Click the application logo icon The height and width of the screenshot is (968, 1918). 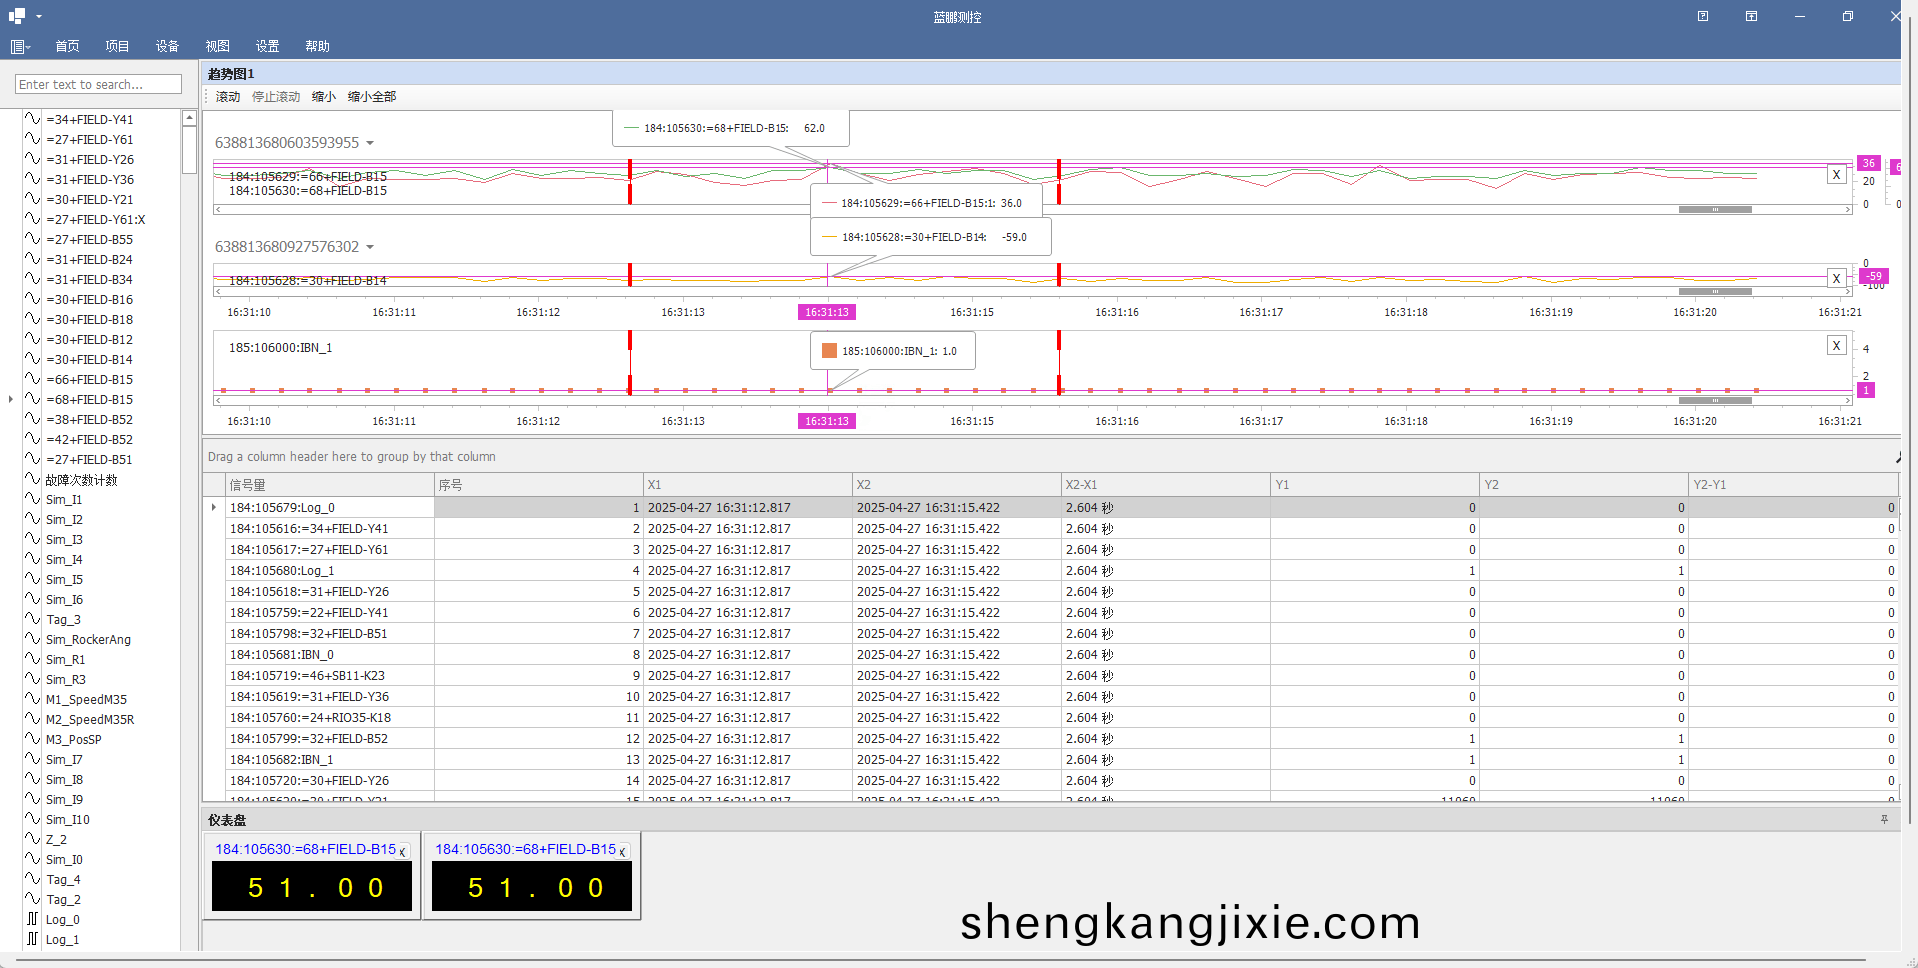17,16
